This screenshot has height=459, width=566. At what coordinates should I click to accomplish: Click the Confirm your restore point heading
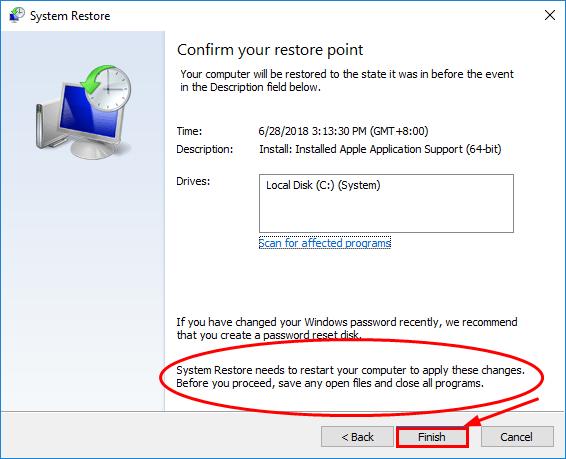click(x=270, y=50)
